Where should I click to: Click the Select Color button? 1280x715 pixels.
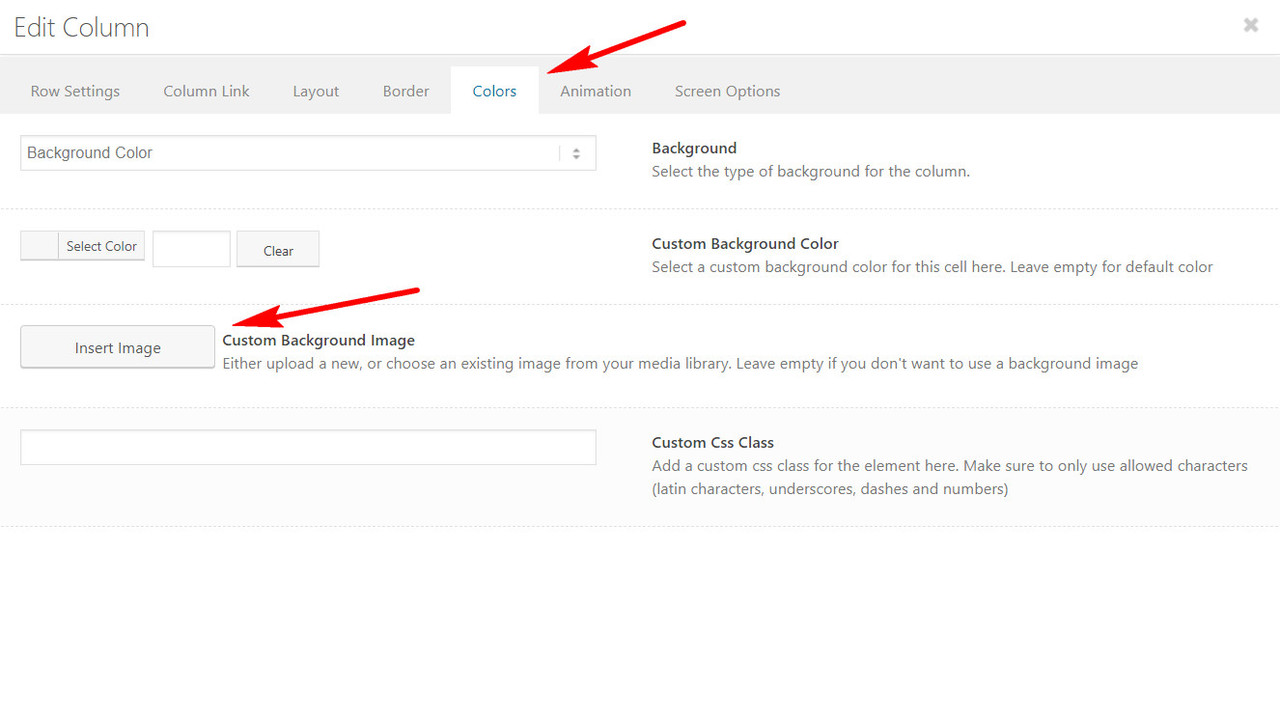[x=101, y=246]
